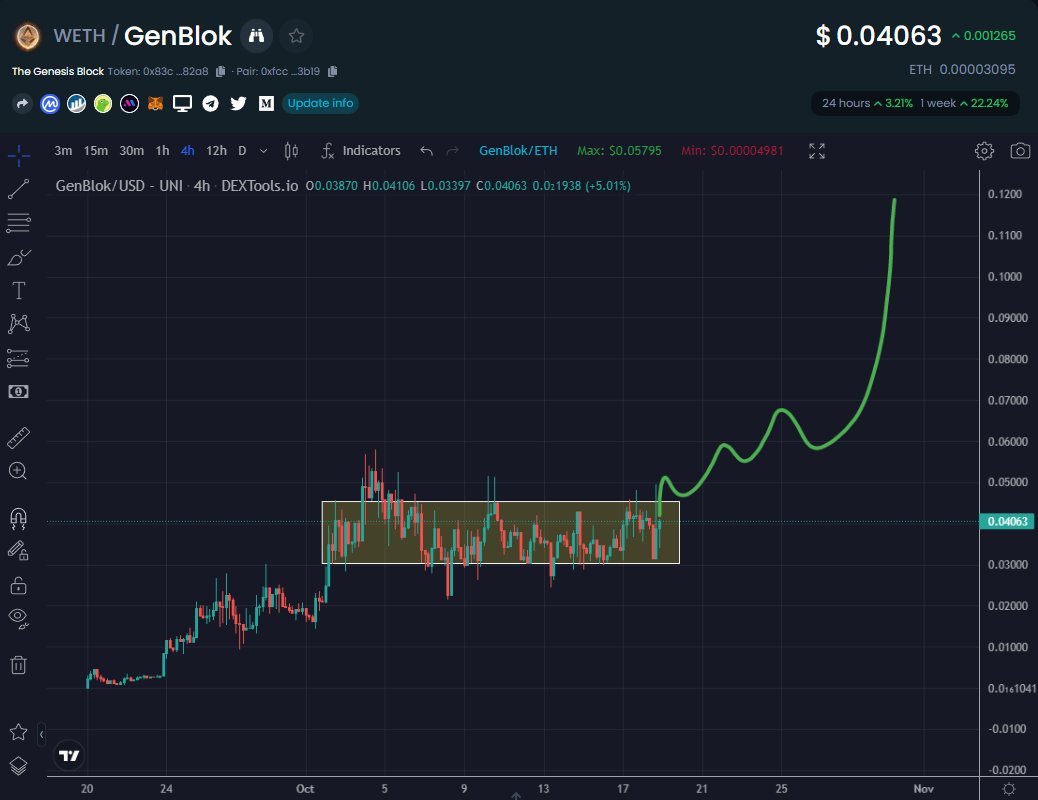Switch chart to 12h timeframe
The height and width of the screenshot is (800, 1038).
click(216, 151)
